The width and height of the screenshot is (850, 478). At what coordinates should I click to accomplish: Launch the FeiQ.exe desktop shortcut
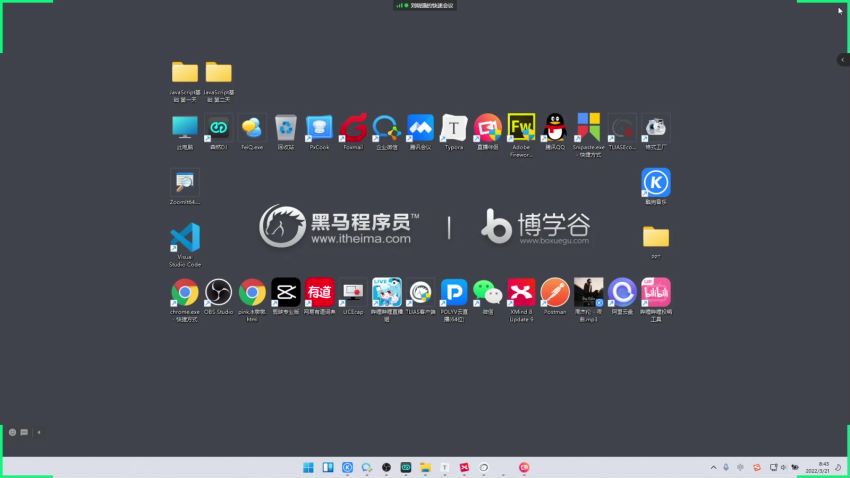click(x=252, y=128)
